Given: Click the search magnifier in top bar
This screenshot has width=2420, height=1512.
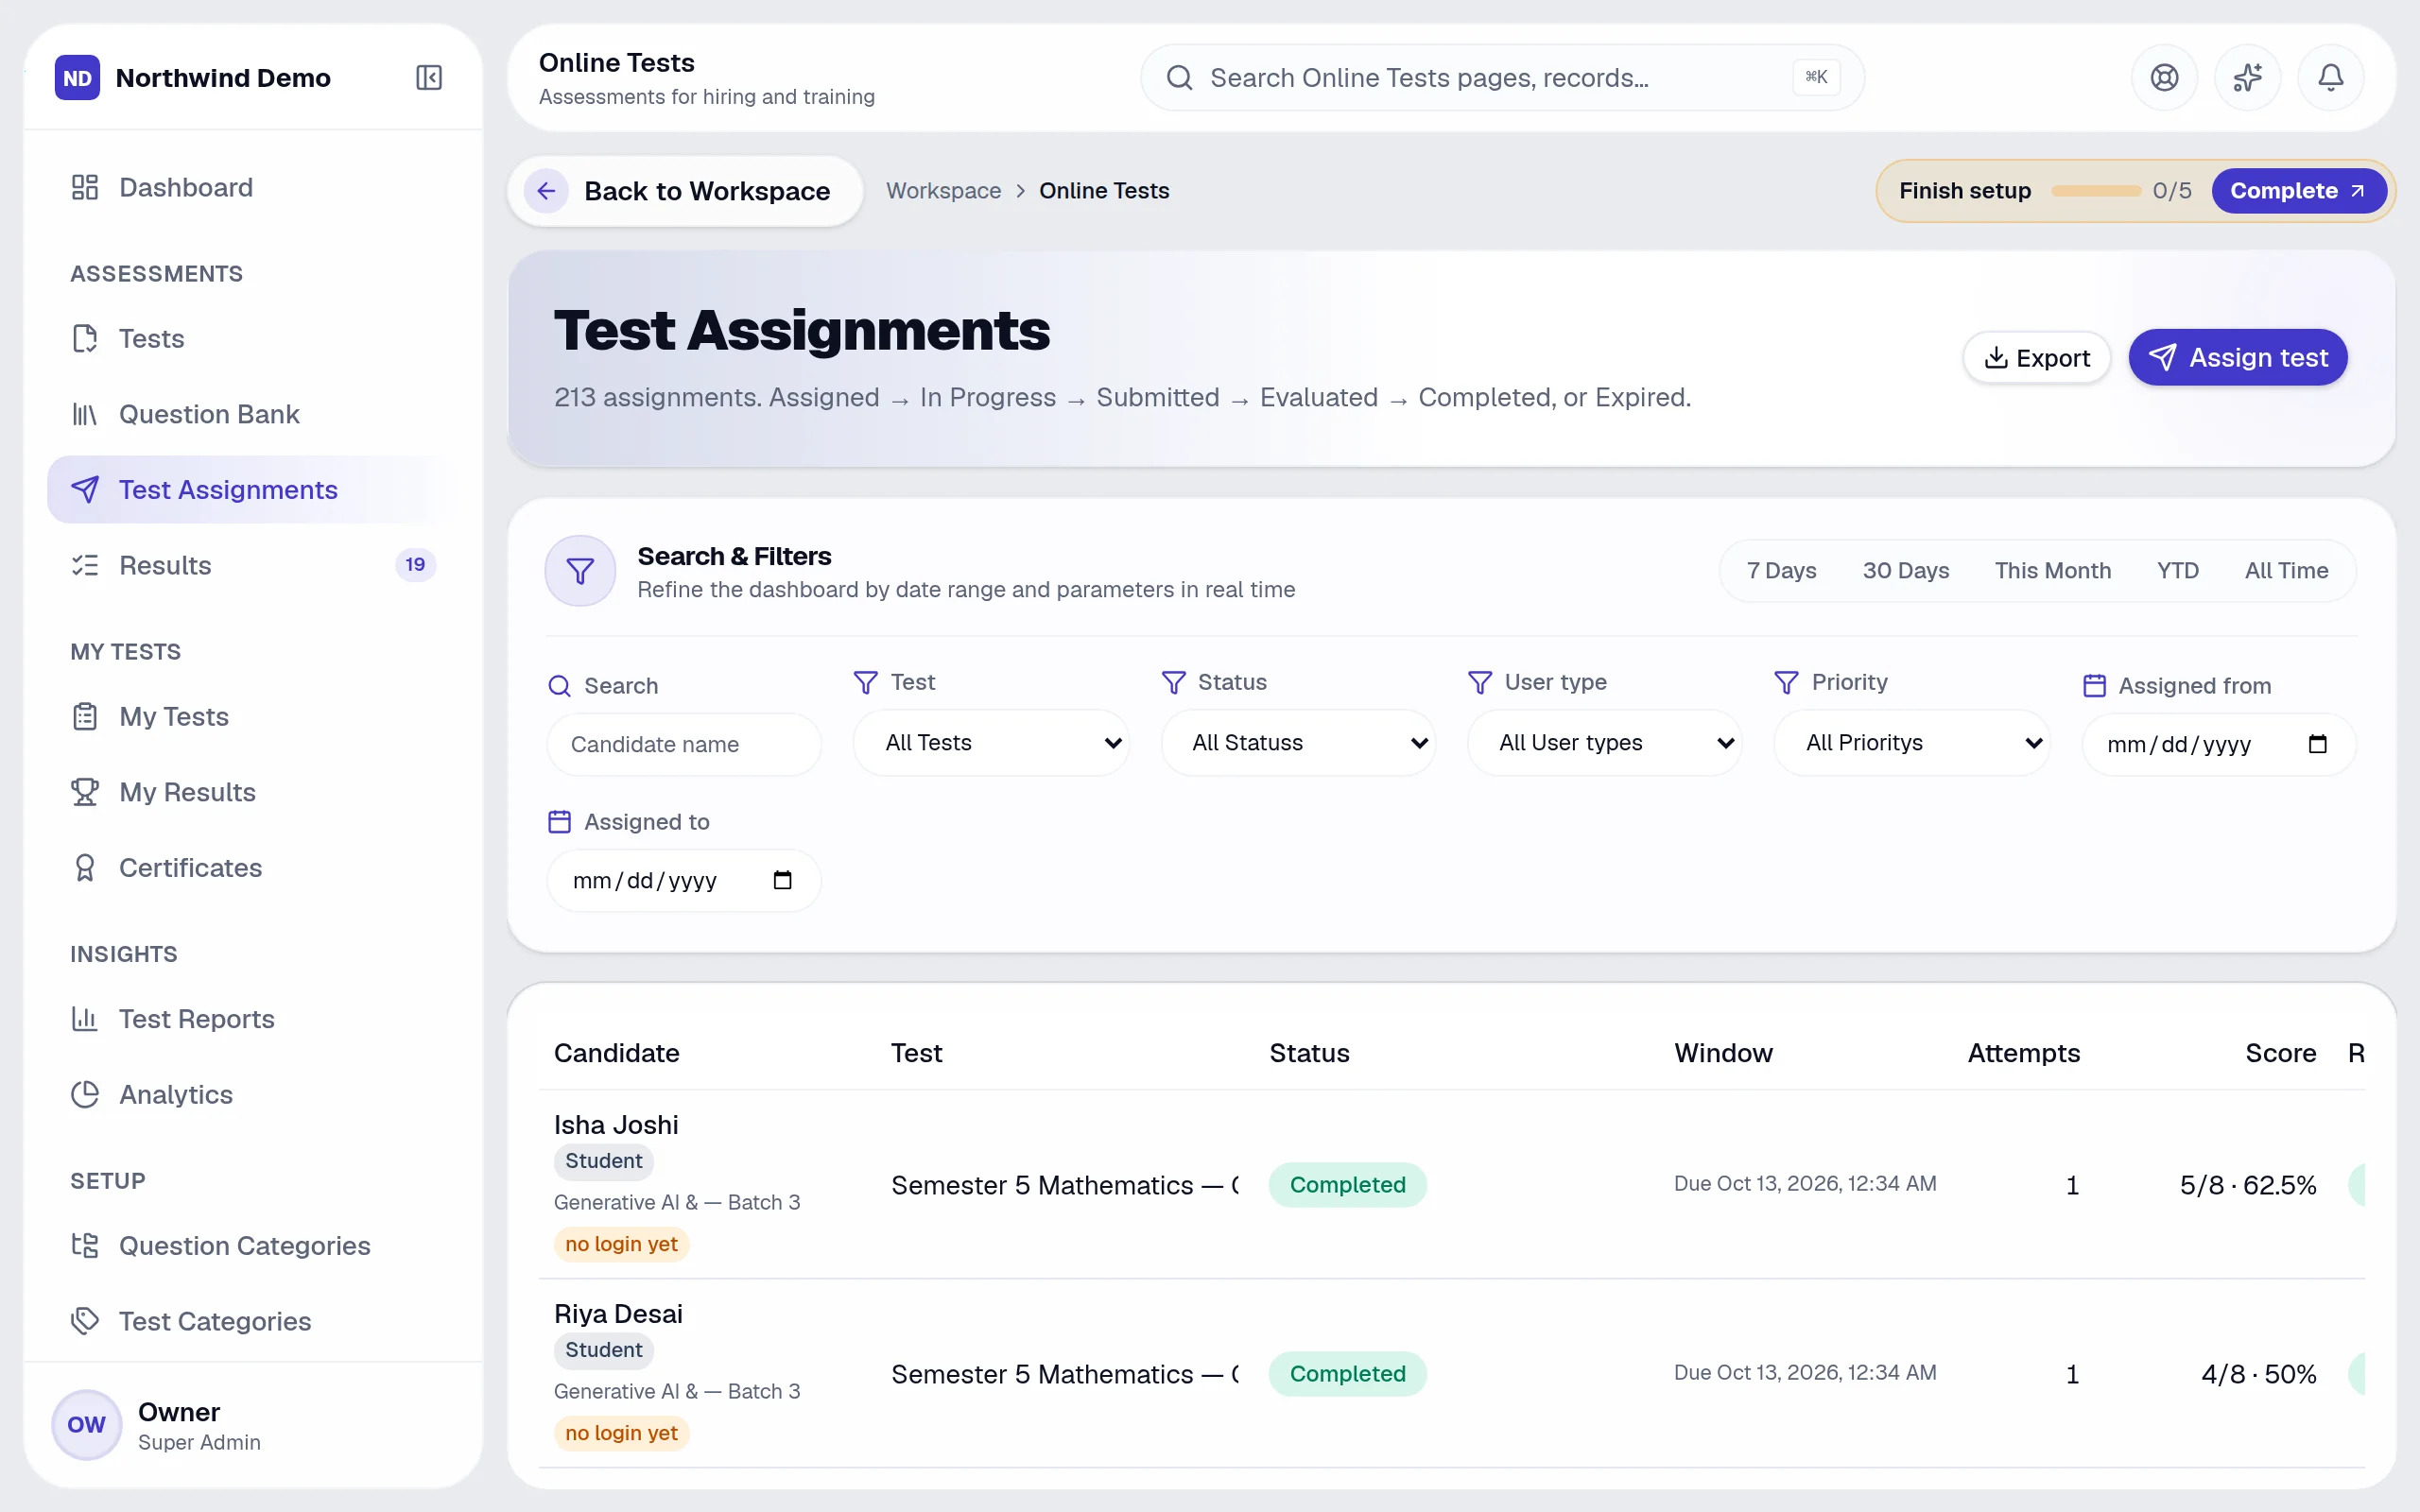Looking at the screenshot, I should (x=1180, y=77).
